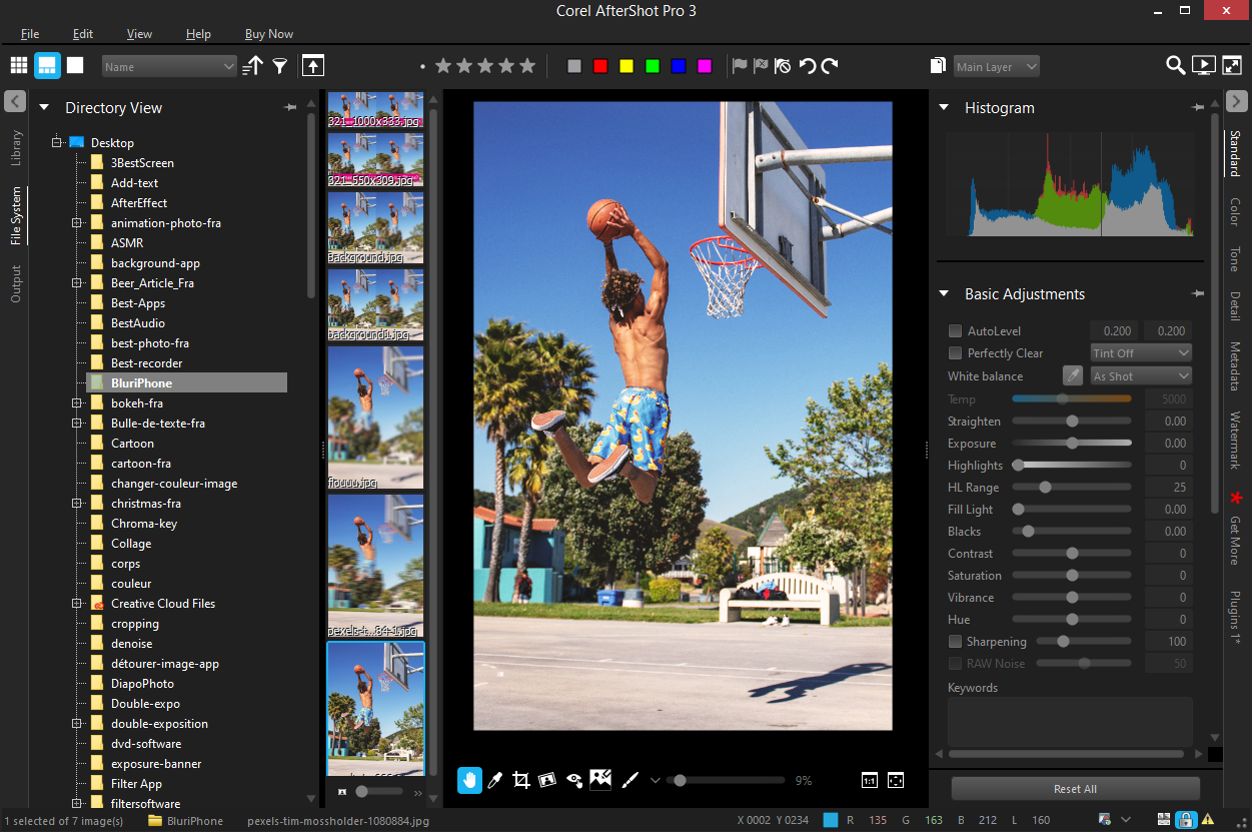Screen dimensions: 1252x832
Task: Open the White balance As Shot dropdown
Action: [1140, 375]
